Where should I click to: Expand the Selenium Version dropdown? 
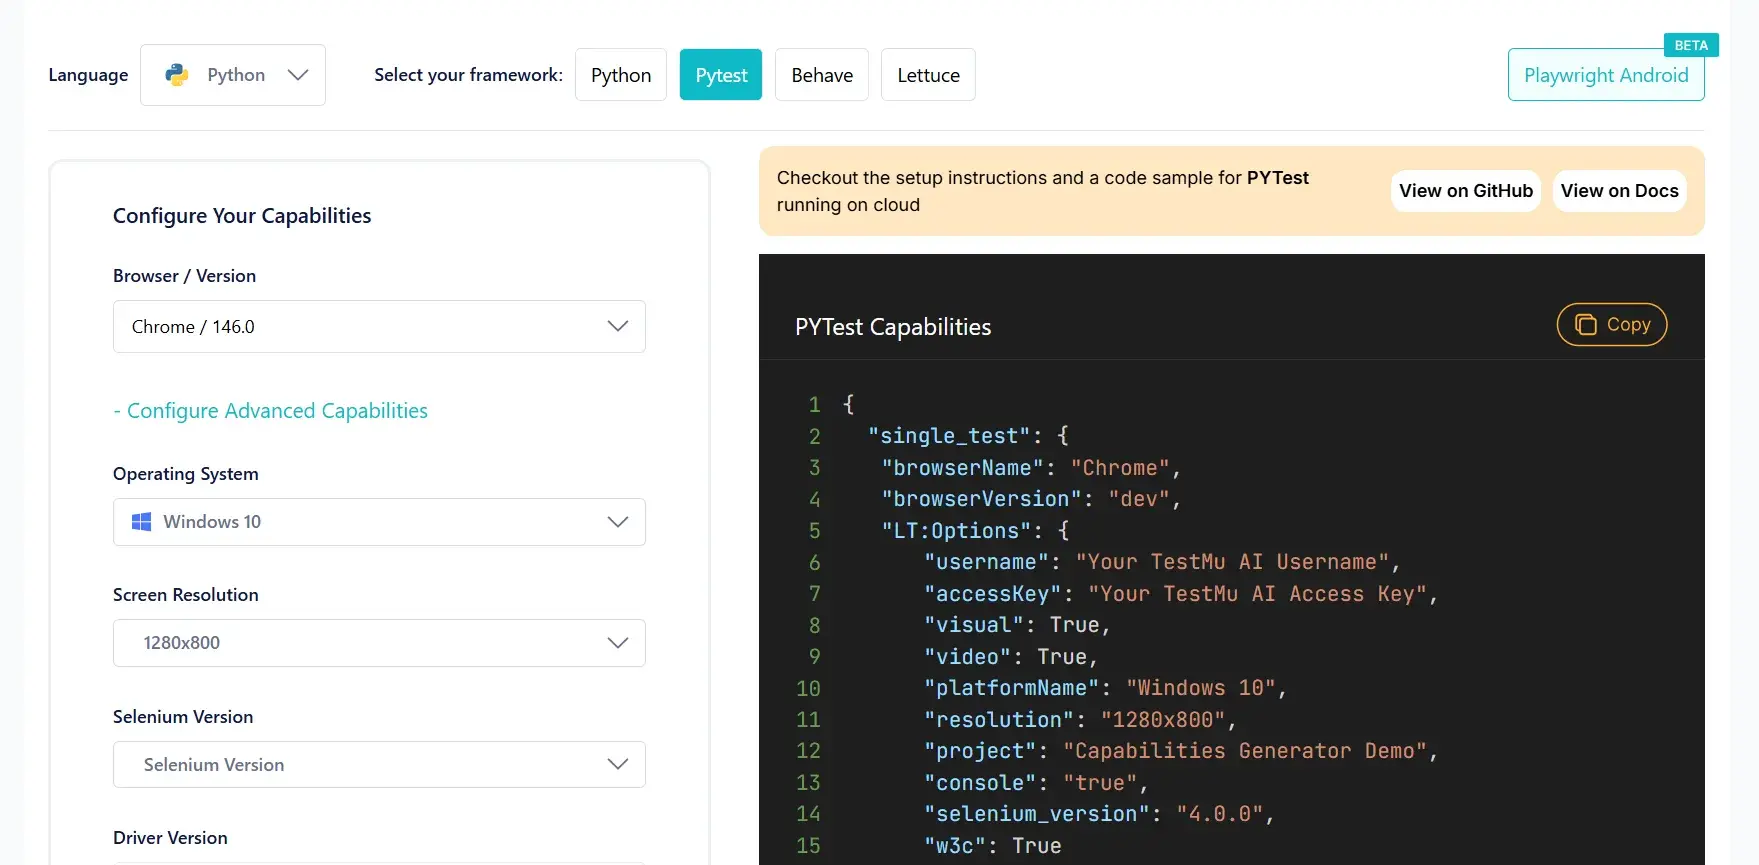click(379, 764)
